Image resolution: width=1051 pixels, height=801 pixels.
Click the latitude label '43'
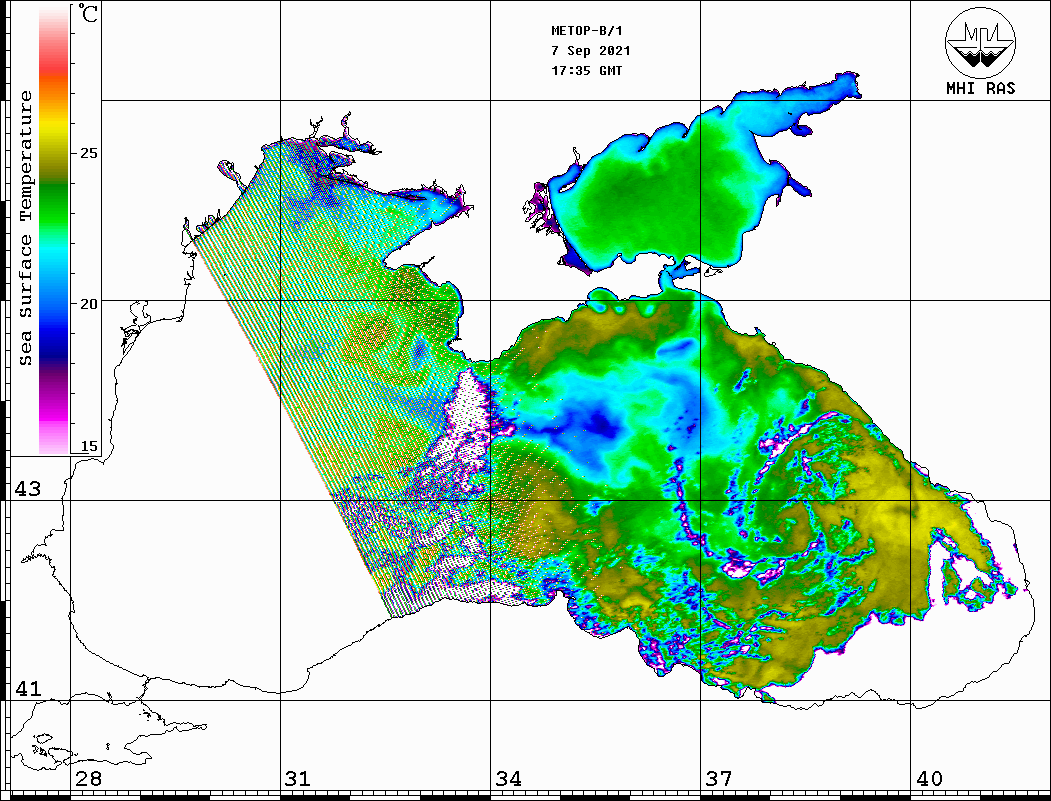coord(28,489)
